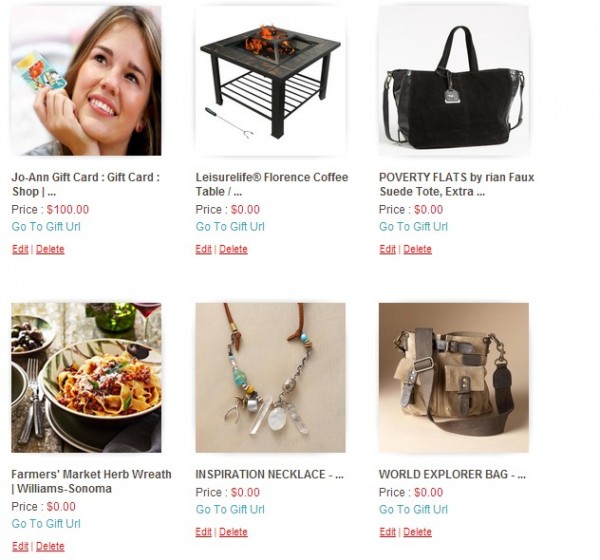Edit the World Explorer Bag item
Screen dimensions: 600x560
(x=388, y=532)
